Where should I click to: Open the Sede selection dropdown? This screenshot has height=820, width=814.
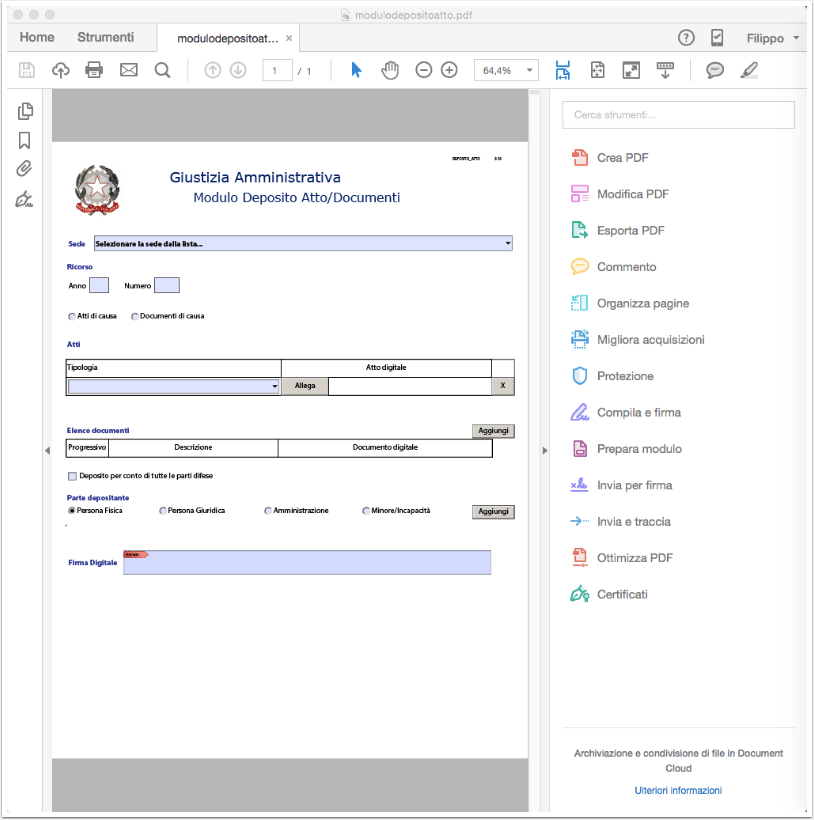[303, 243]
